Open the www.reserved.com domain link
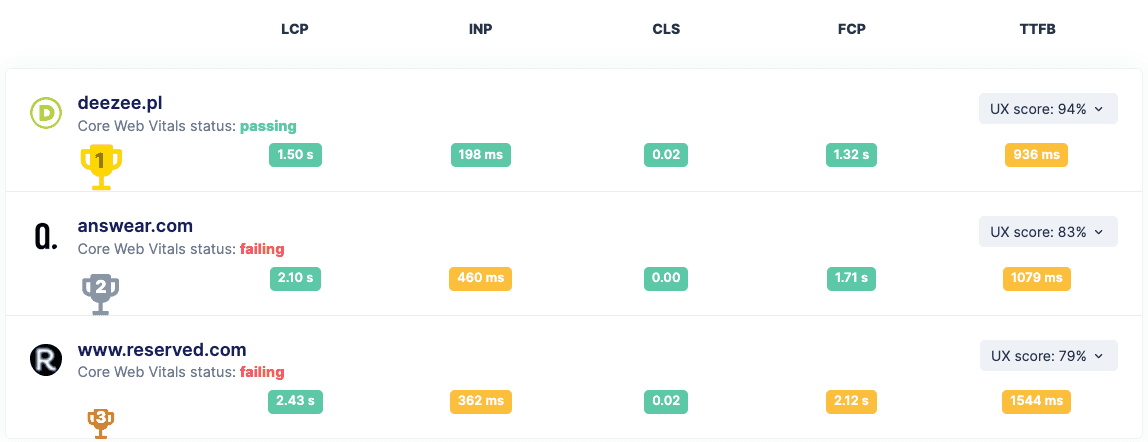 click(x=162, y=350)
